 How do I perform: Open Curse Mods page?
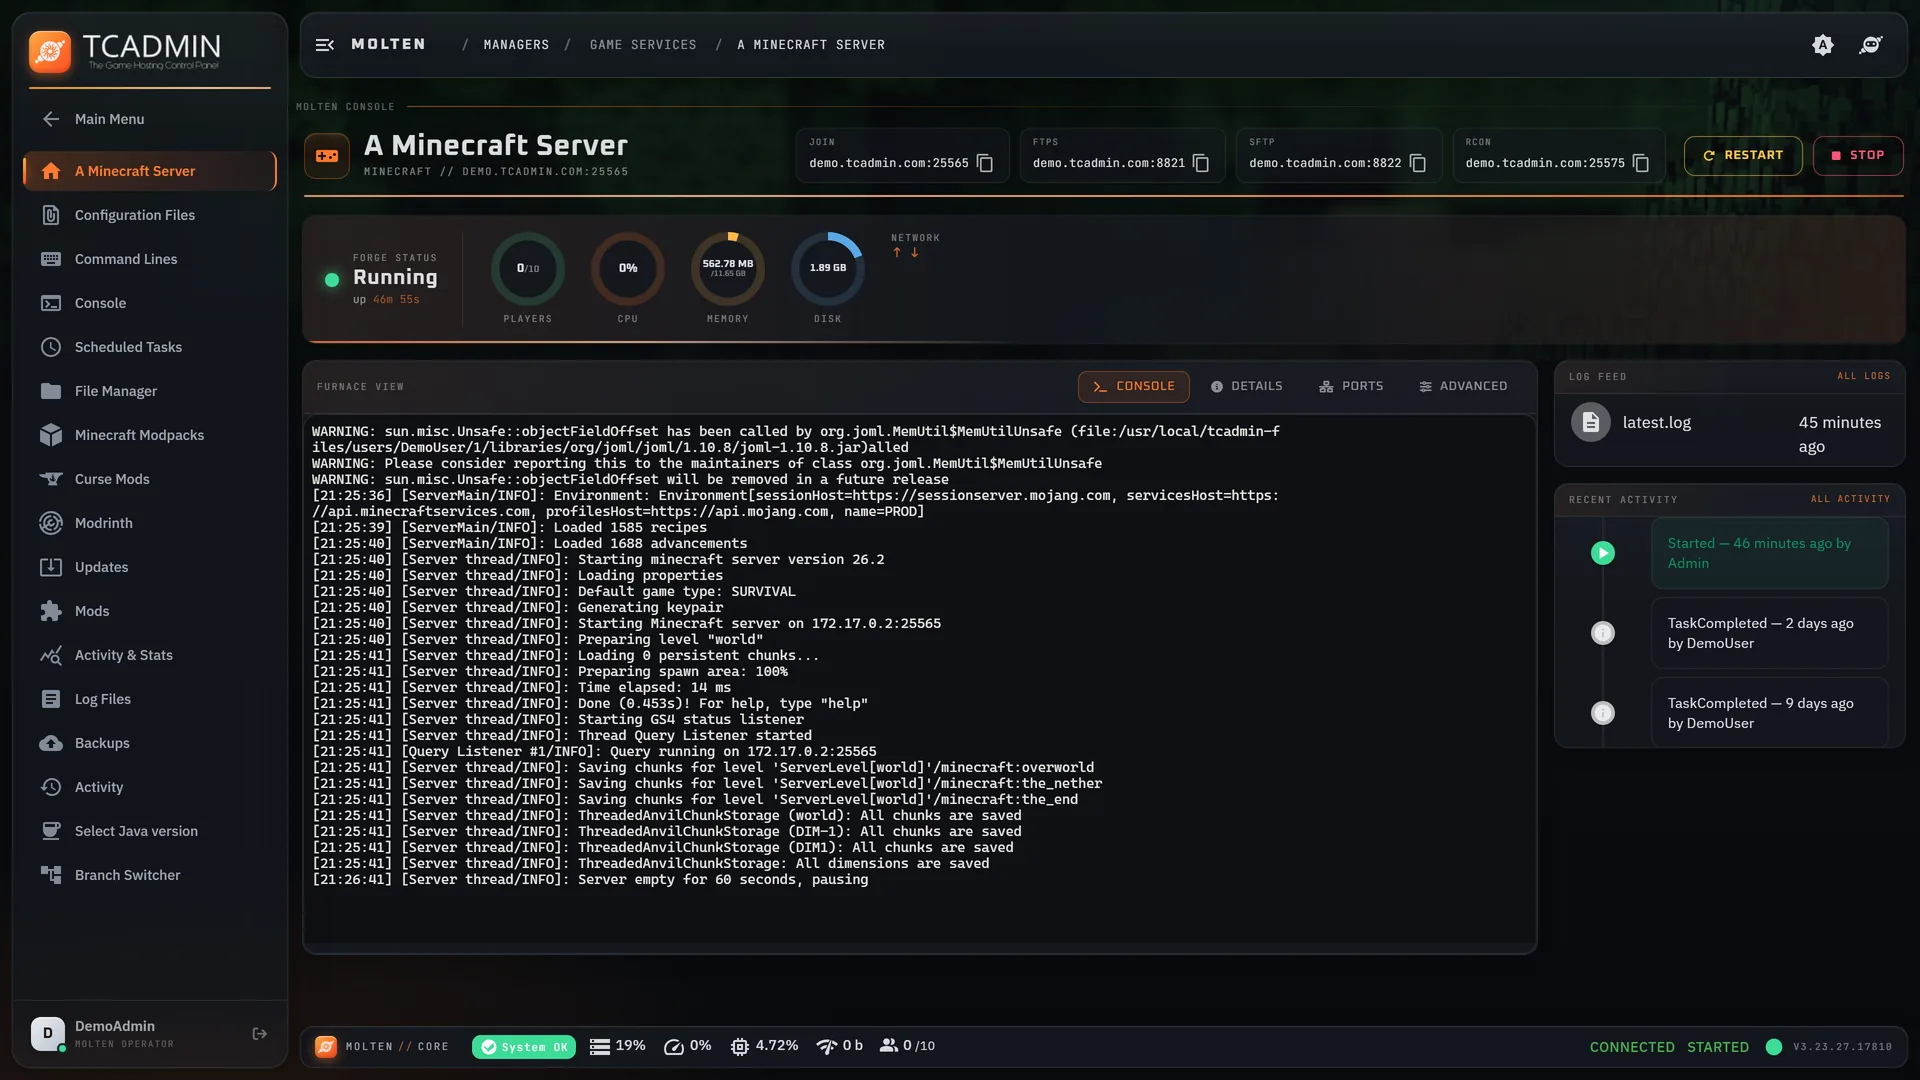[x=149, y=479]
